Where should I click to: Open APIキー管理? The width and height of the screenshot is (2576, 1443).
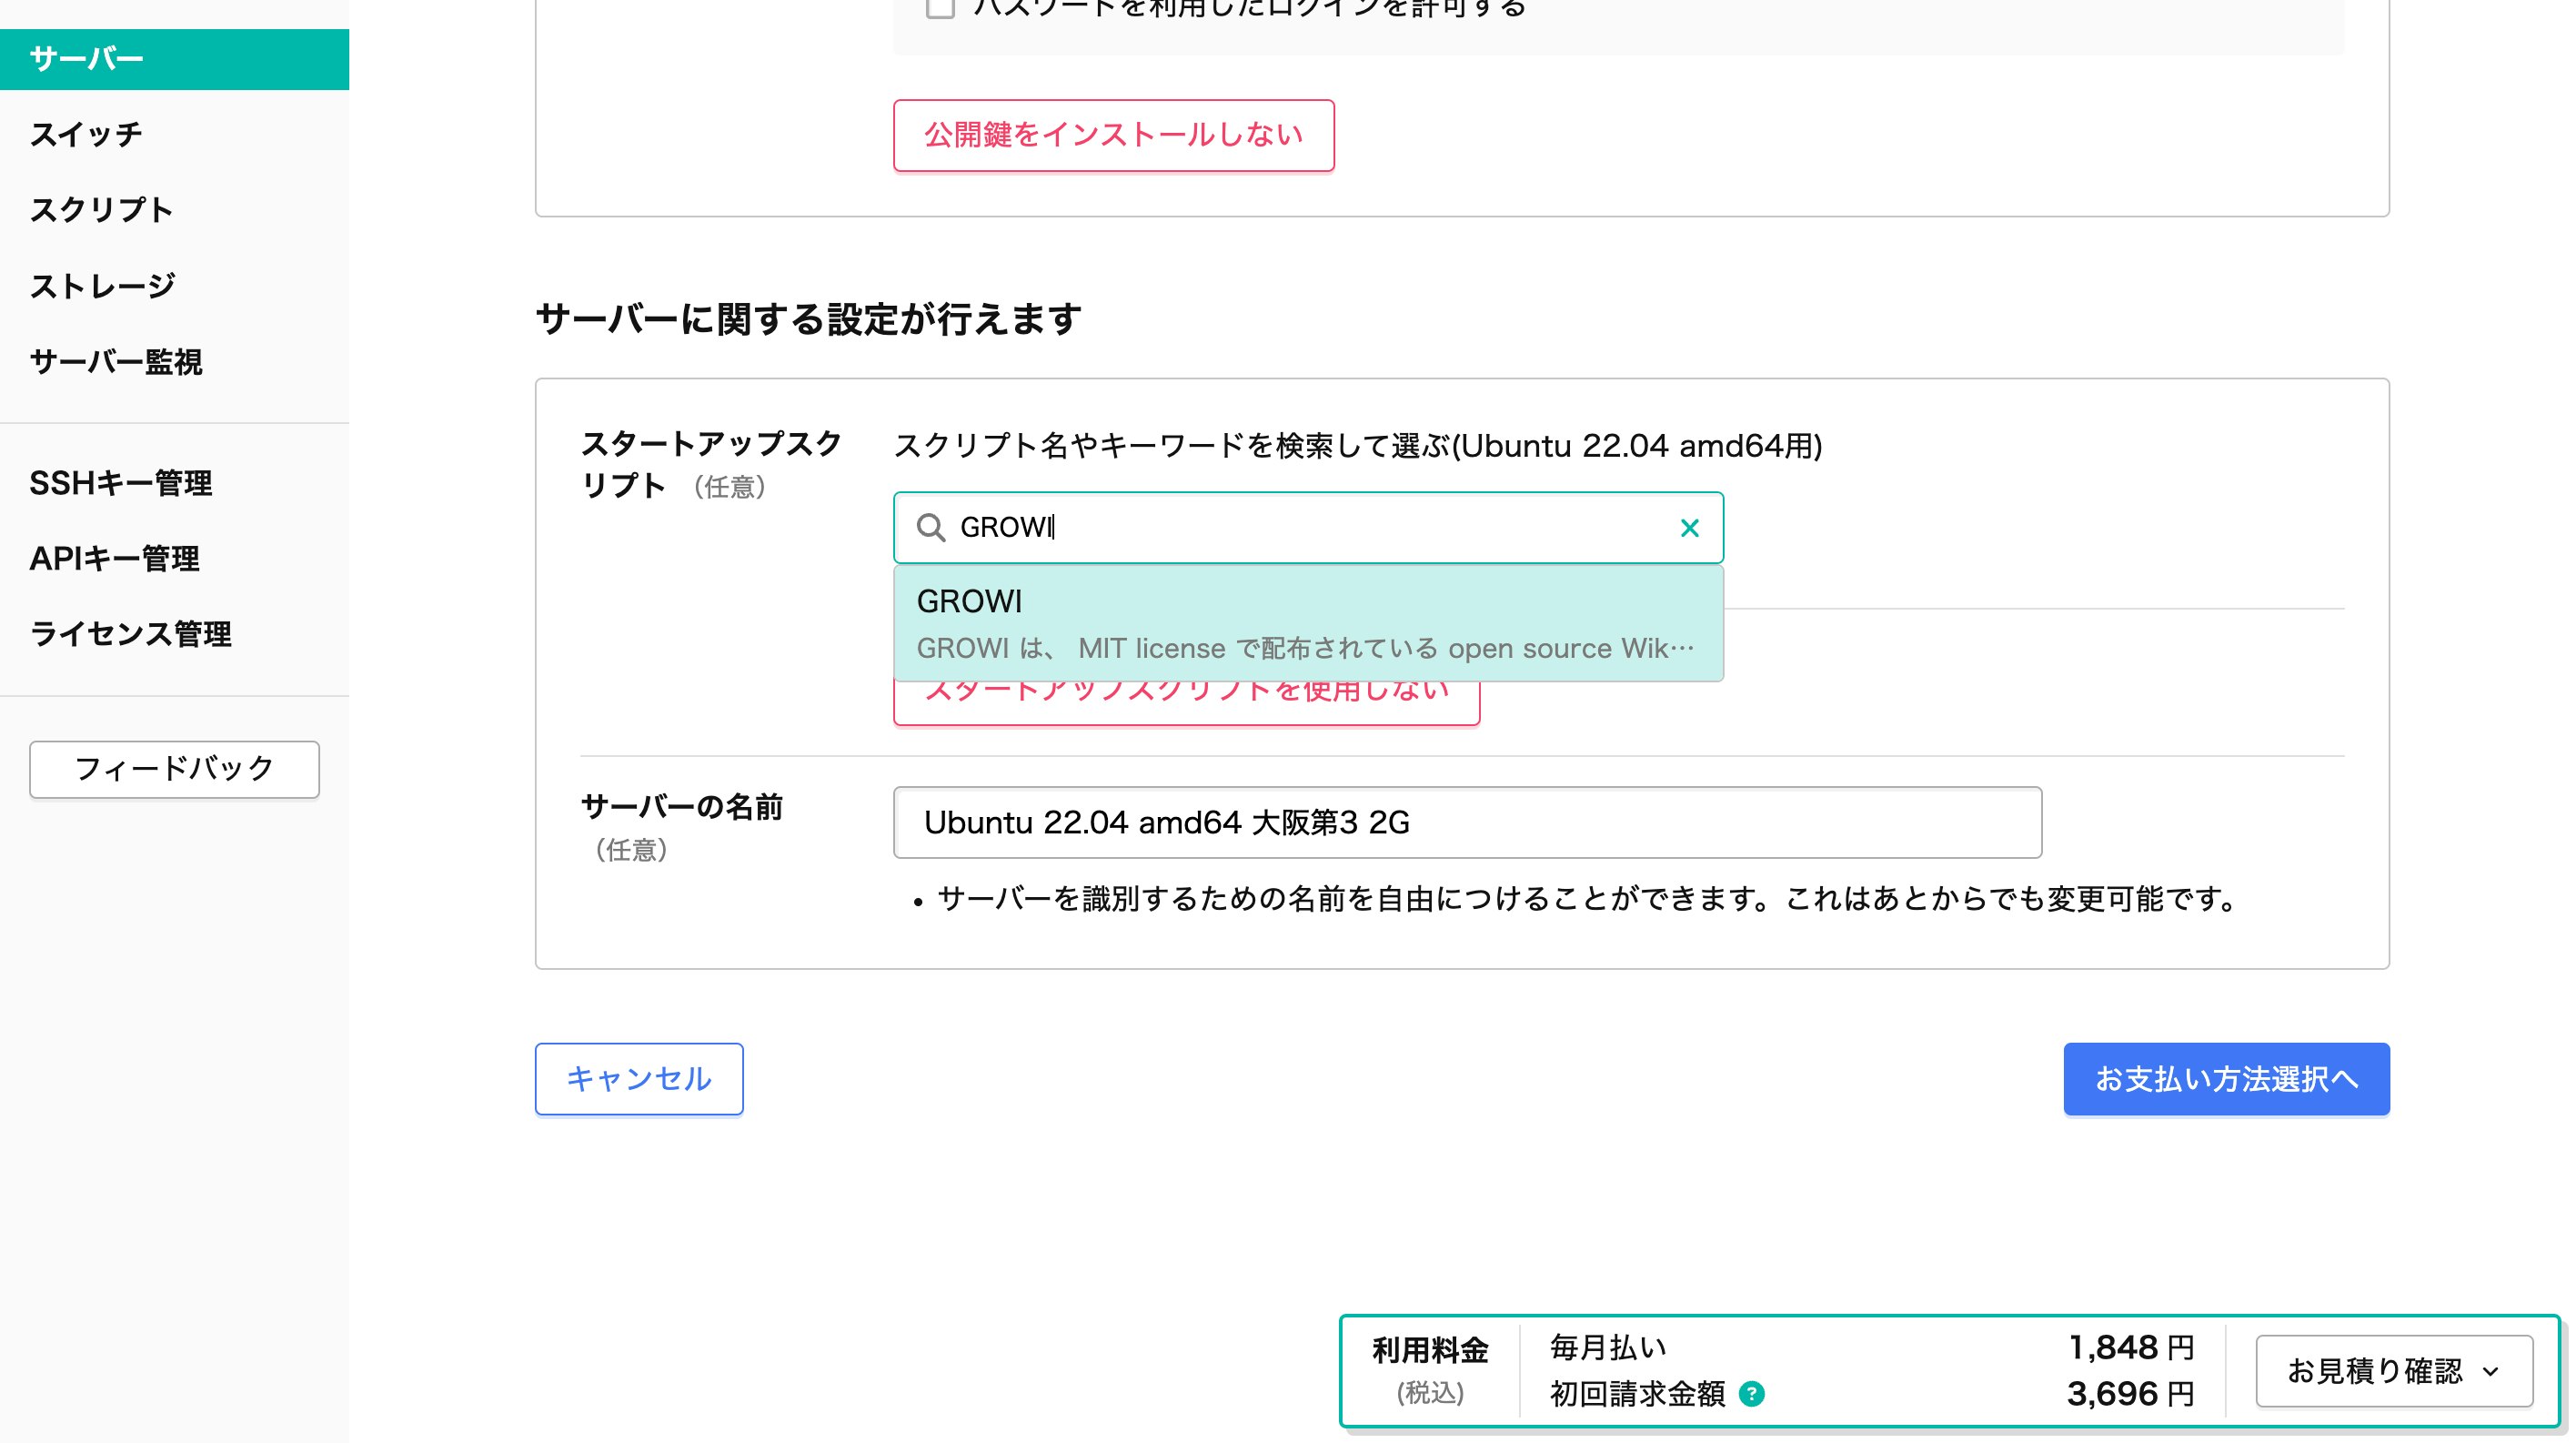(x=115, y=558)
